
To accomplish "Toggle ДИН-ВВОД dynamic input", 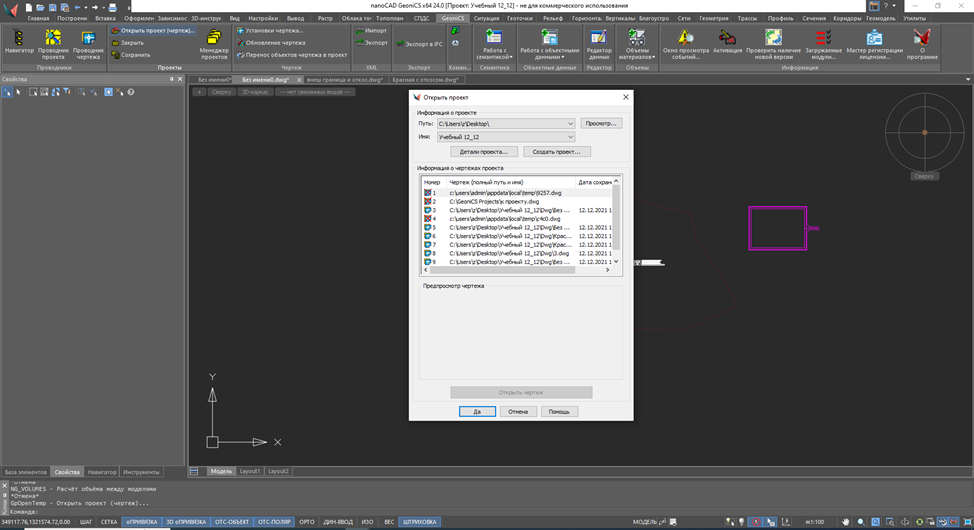I will pyautogui.click(x=338, y=522).
